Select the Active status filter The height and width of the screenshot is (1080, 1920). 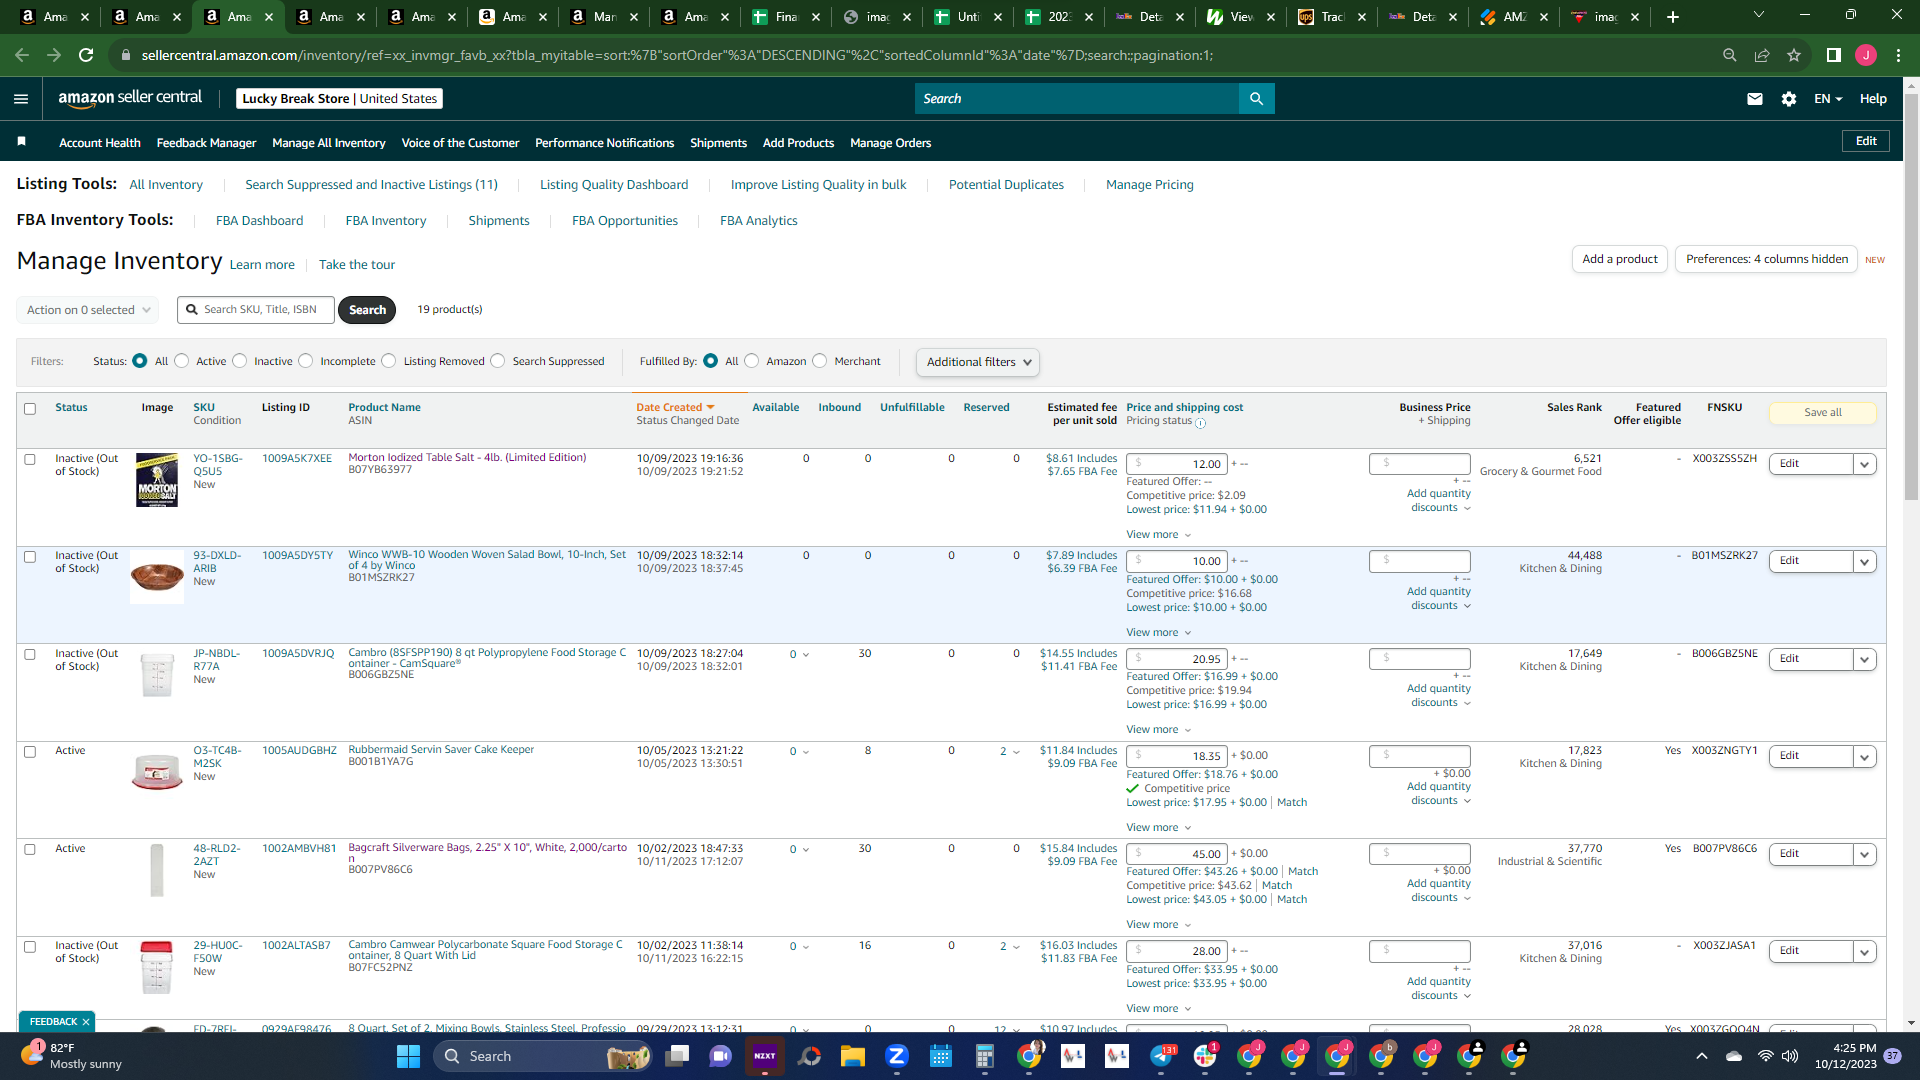[x=182, y=361]
